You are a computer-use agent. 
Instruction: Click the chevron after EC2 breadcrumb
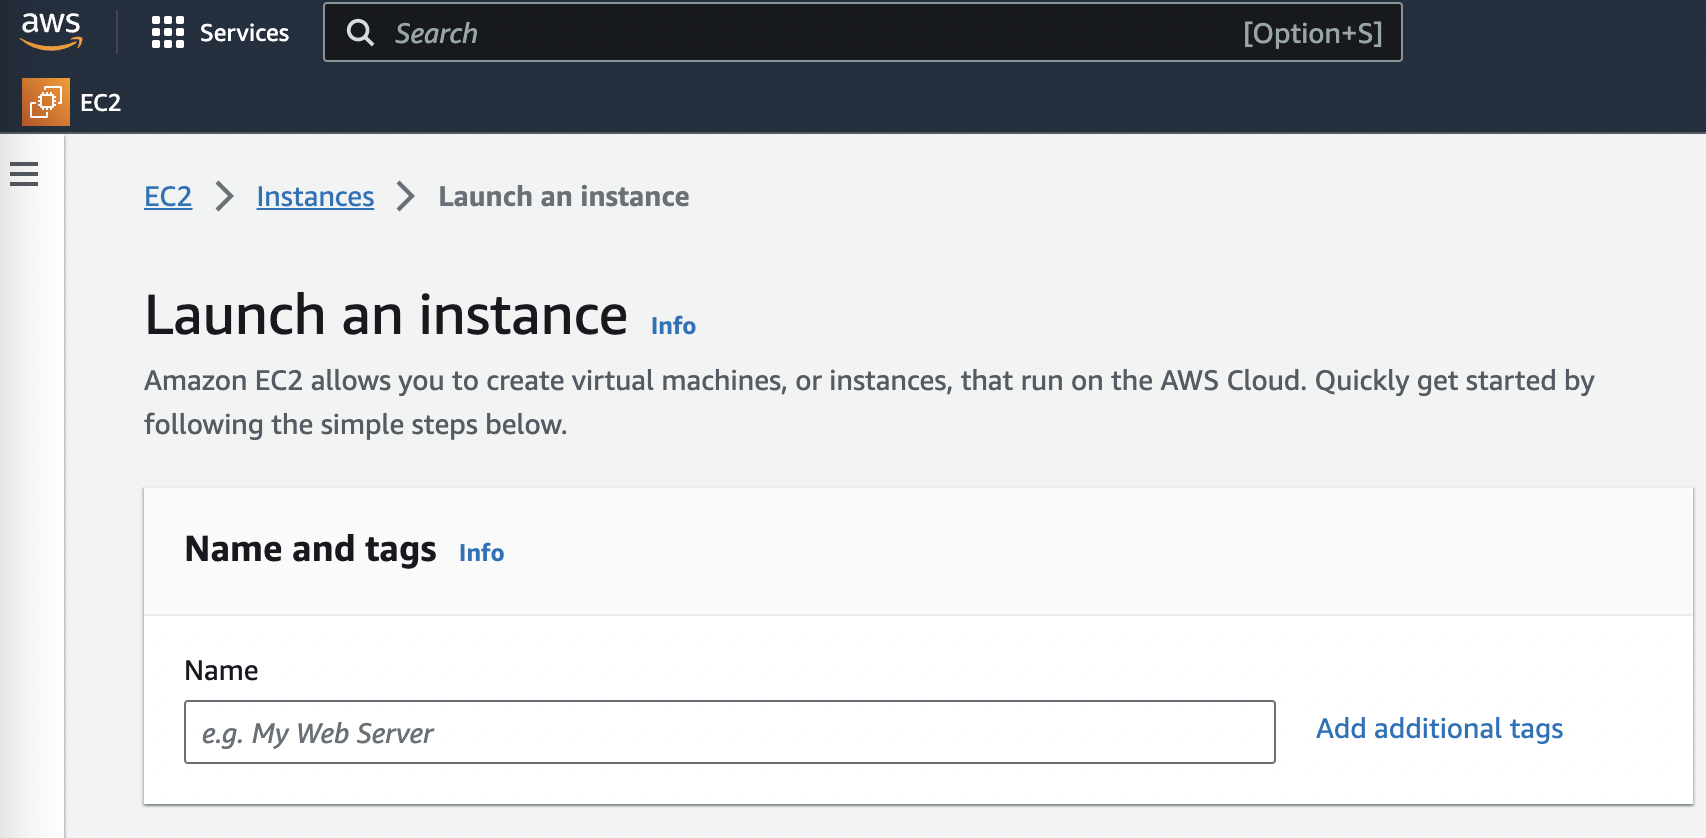coord(225,197)
